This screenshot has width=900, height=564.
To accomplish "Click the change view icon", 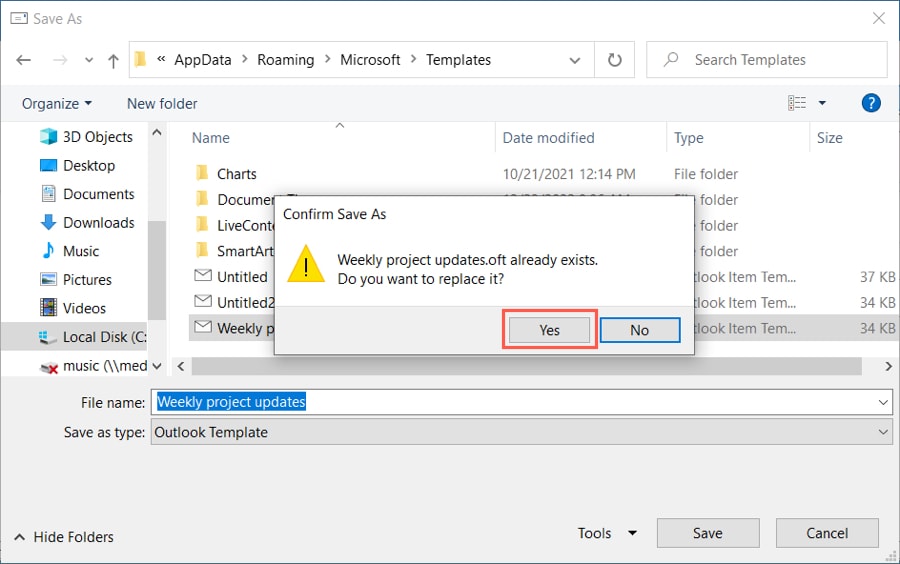I will [x=797, y=103].
